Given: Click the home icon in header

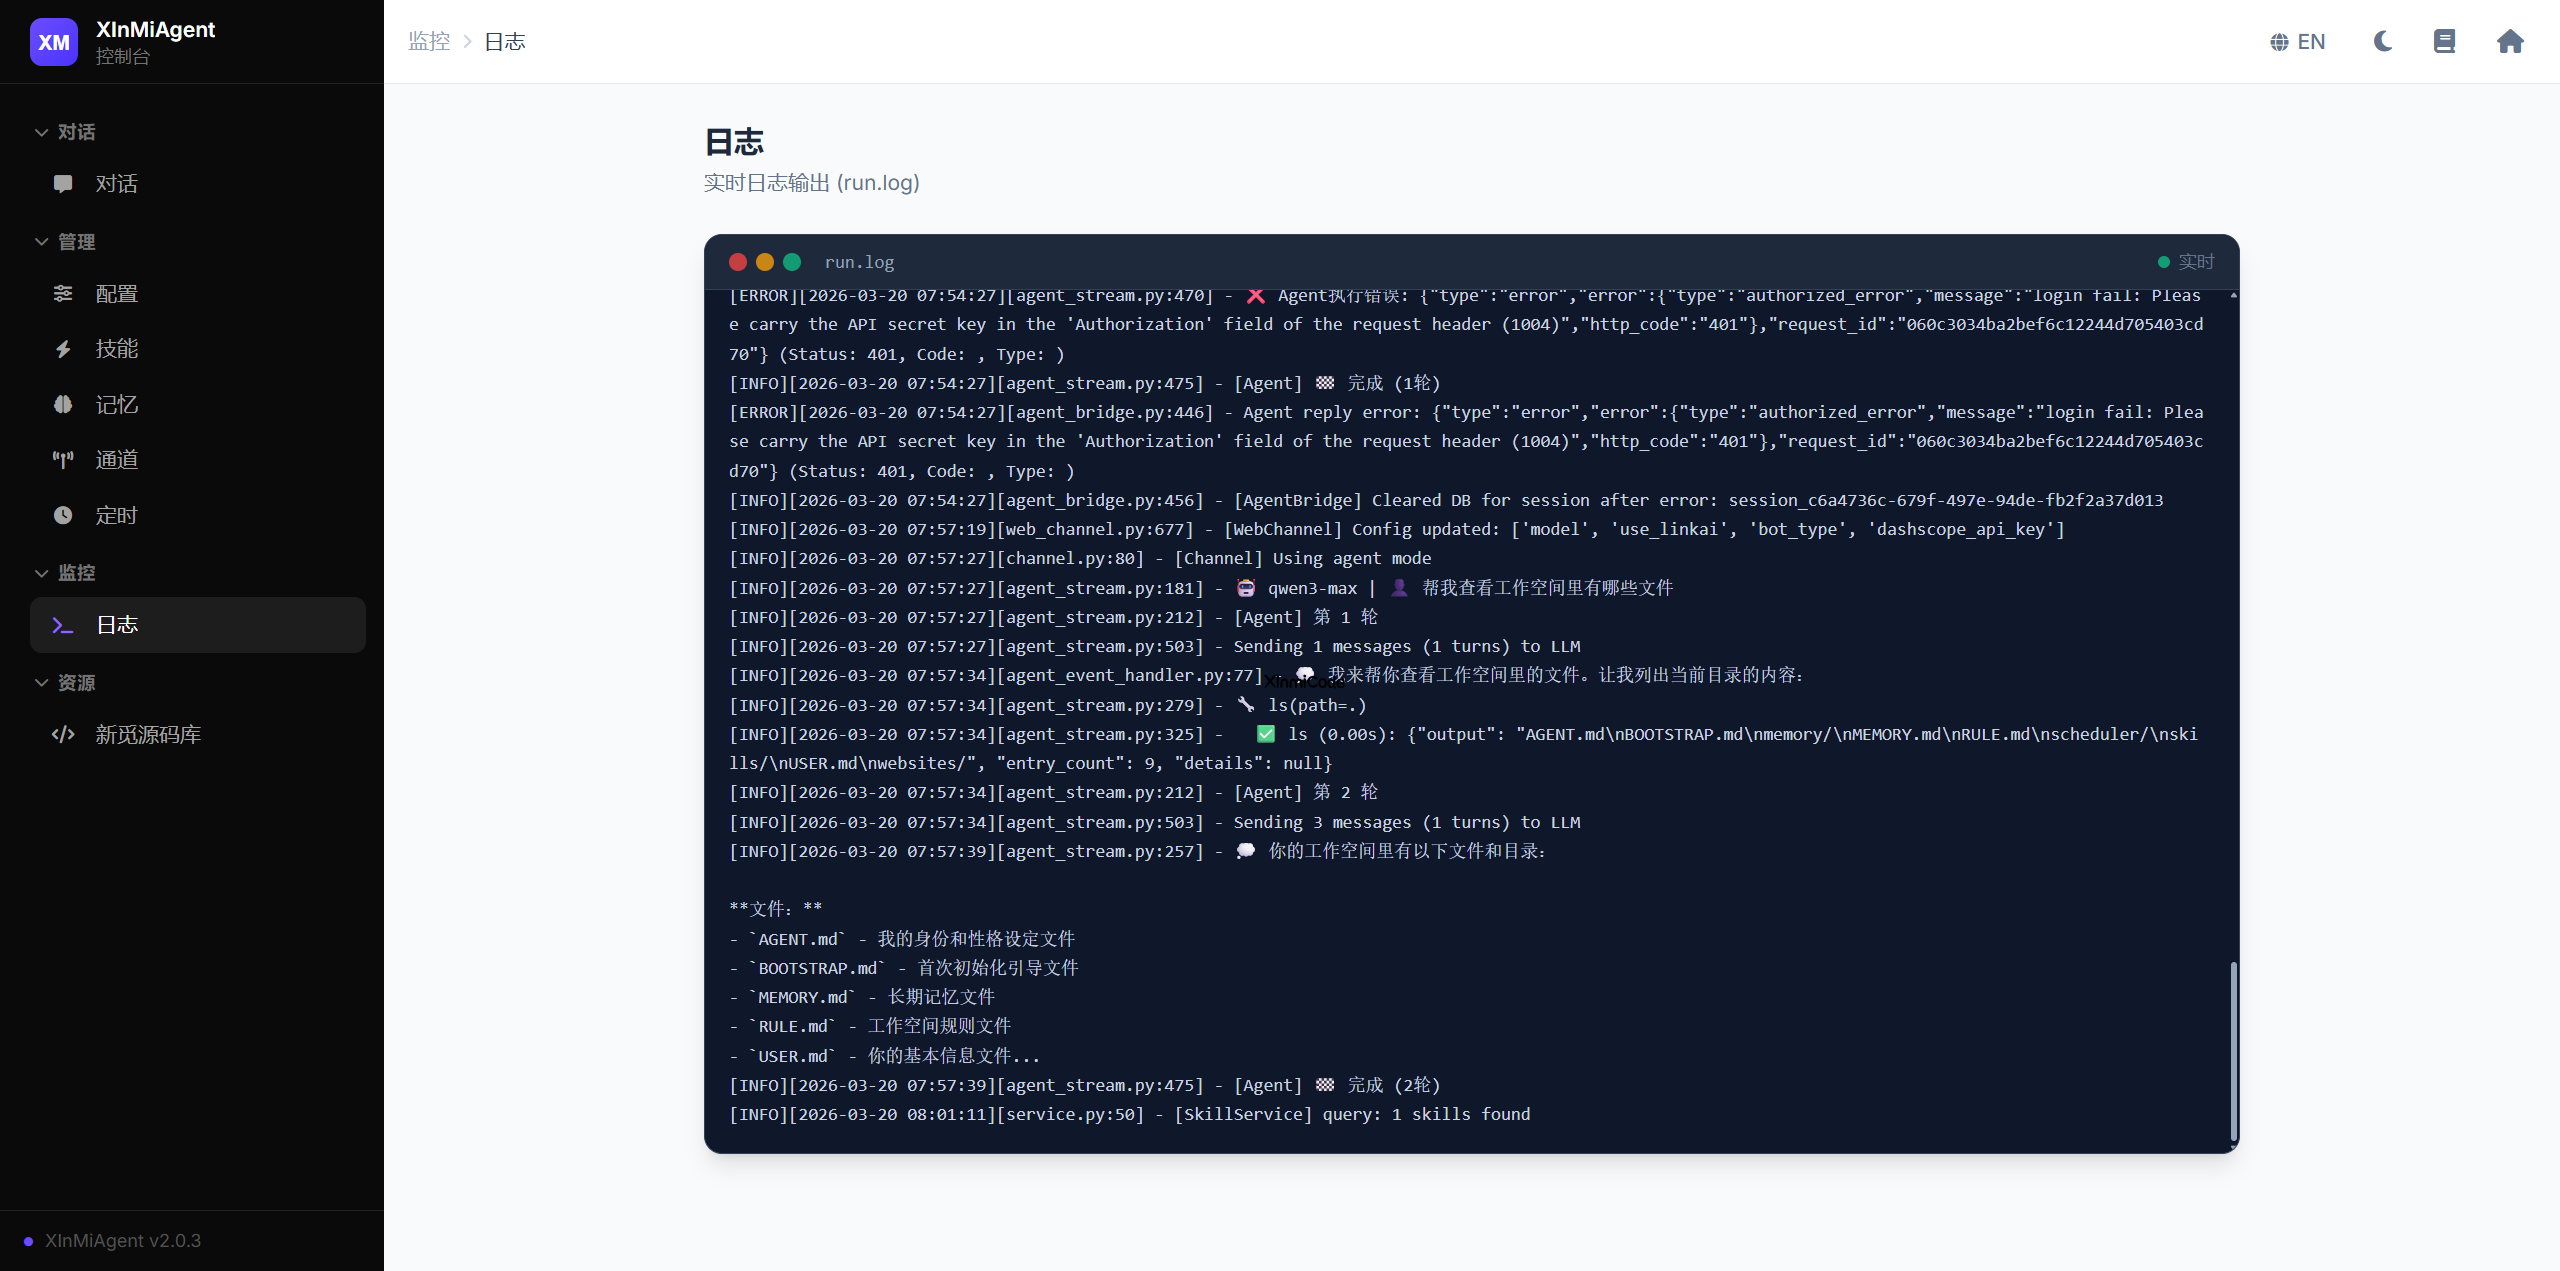Looking at the screenshot, I should [2510, 42].
